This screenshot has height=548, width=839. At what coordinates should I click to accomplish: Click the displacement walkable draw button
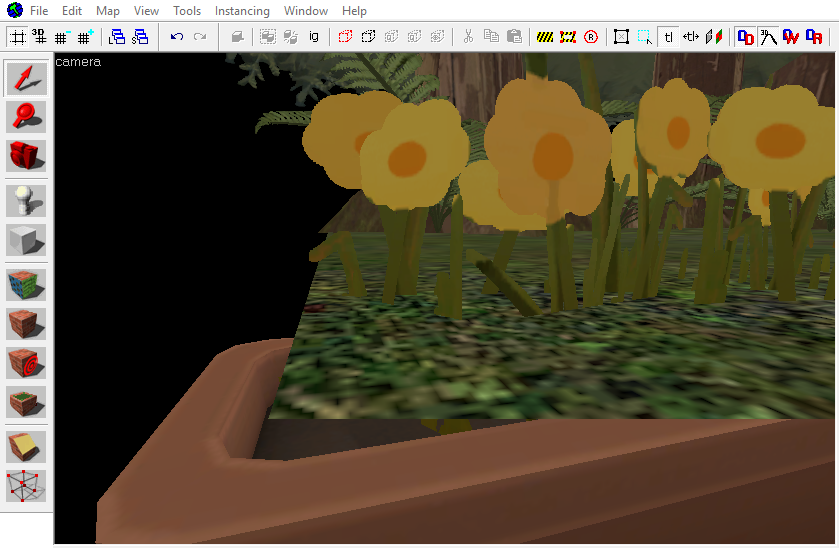click(768, 37)
